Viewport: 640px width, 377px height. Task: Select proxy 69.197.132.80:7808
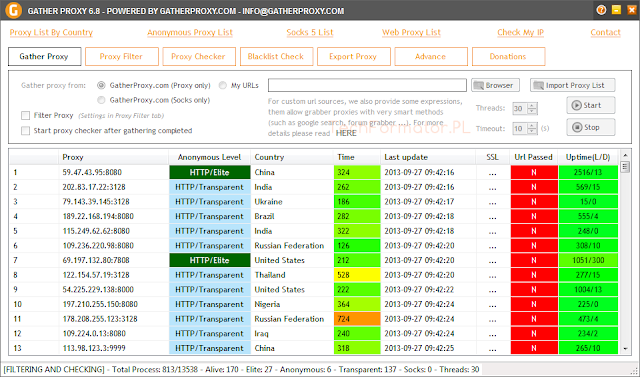coord(96,260)
